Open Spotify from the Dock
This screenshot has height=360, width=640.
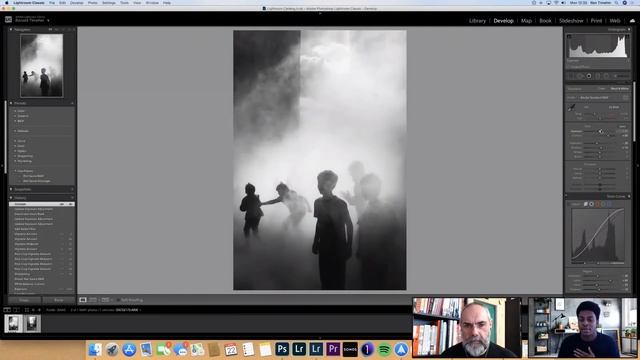point(384,349)
